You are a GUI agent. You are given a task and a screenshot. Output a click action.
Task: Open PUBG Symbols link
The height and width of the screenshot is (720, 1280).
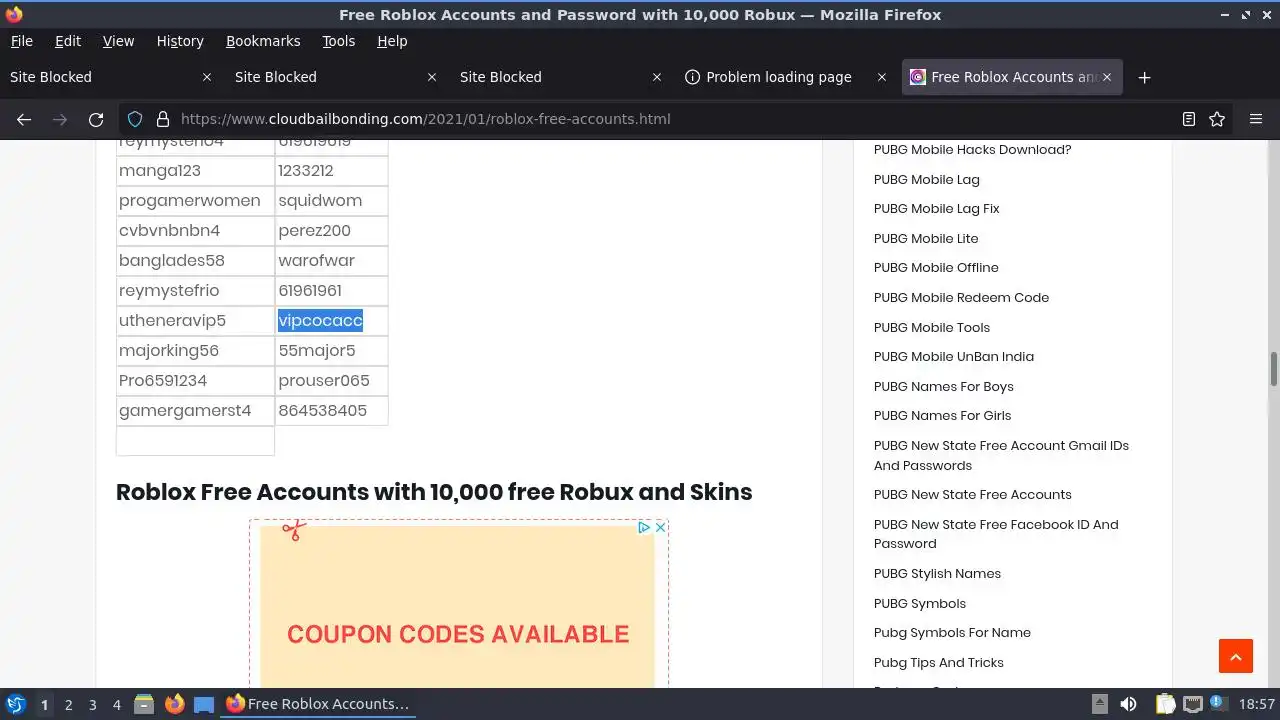pos(920,604)
